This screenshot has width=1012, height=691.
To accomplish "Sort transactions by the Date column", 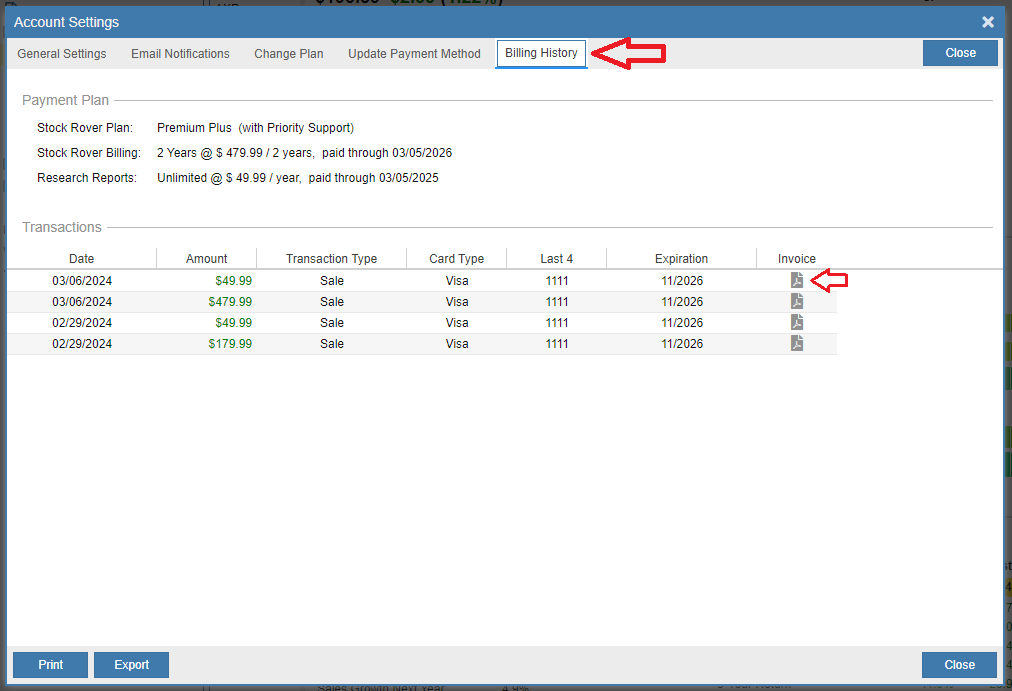I will click(x=81, y=258).
